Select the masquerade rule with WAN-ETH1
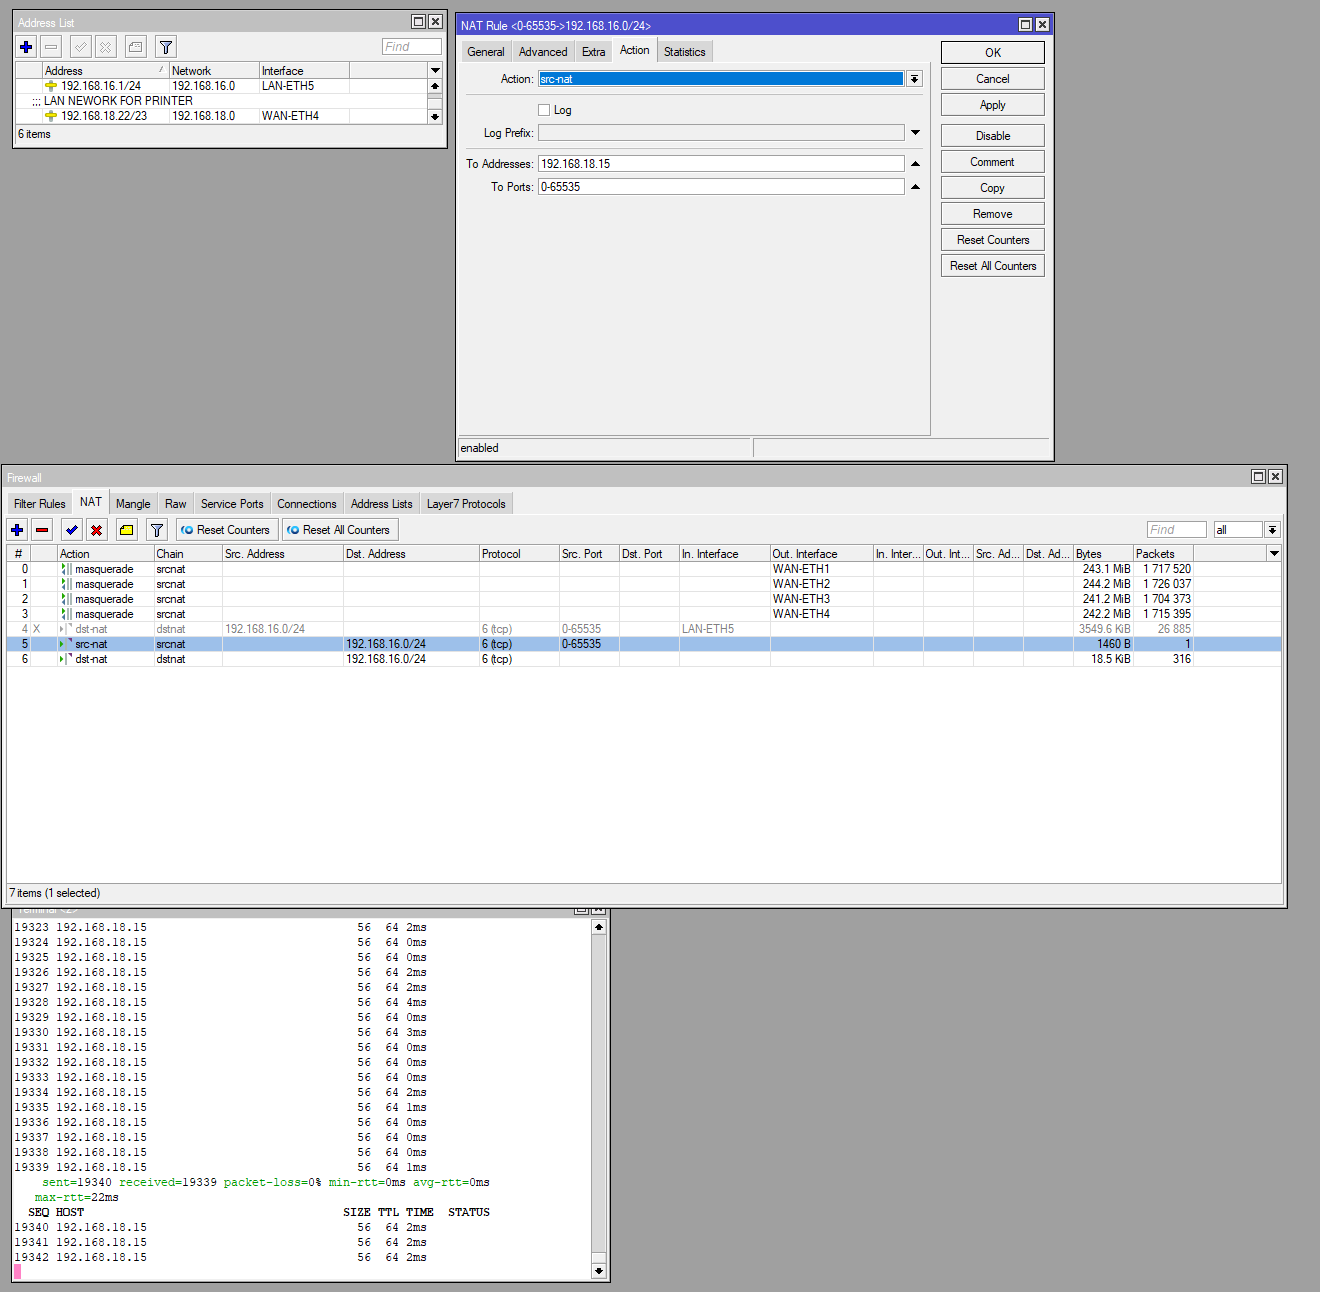 [644, 569]
